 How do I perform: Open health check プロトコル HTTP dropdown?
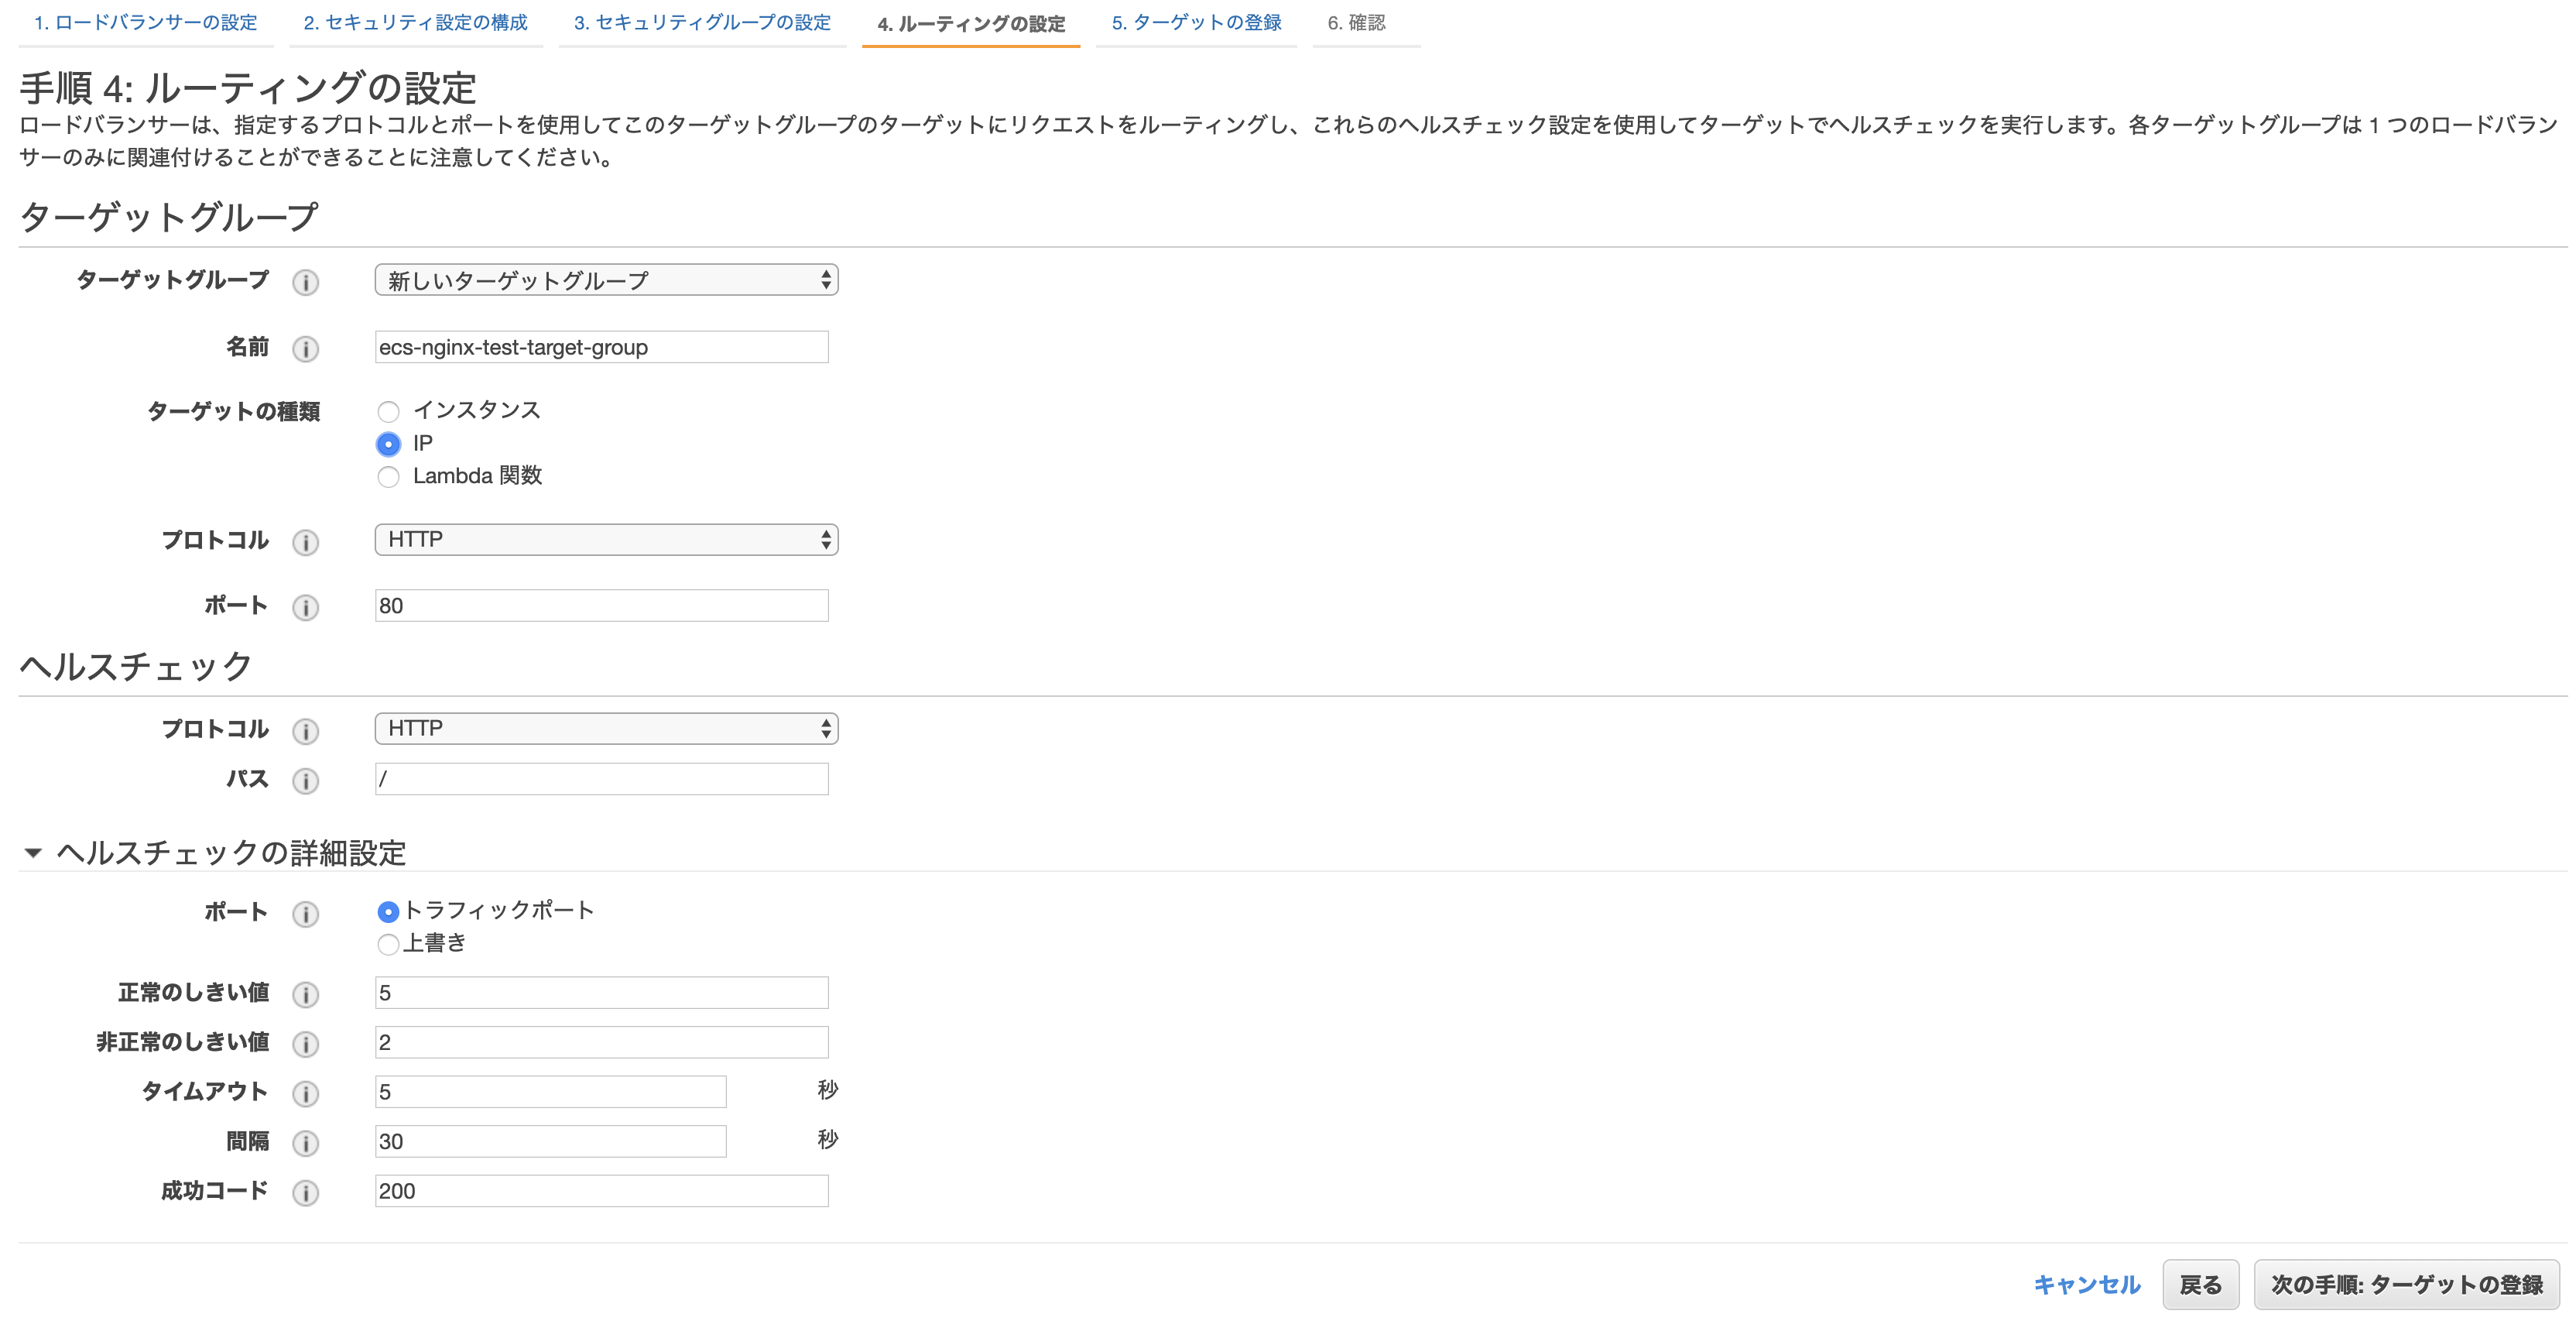coord(606,729)
